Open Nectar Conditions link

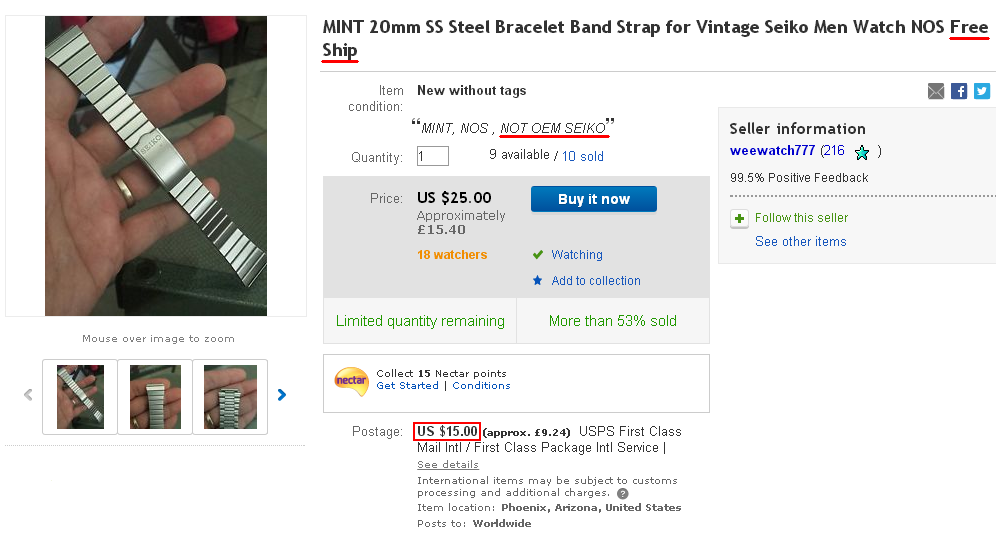481,386
